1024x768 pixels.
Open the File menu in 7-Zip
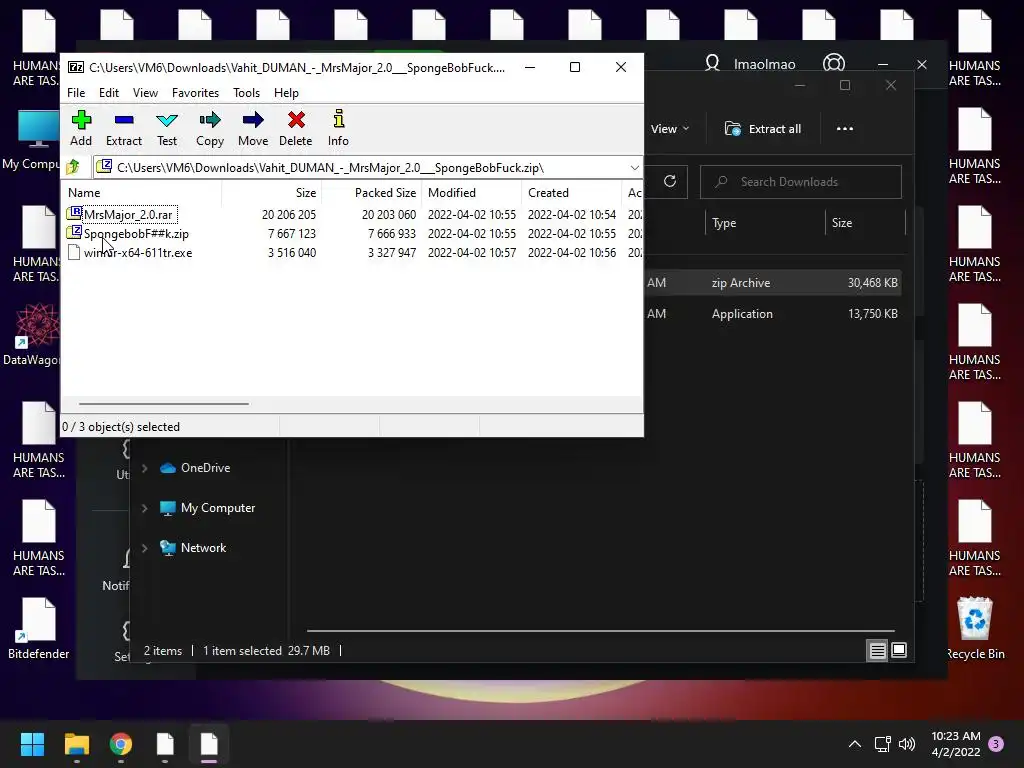(x=76, y=93)
